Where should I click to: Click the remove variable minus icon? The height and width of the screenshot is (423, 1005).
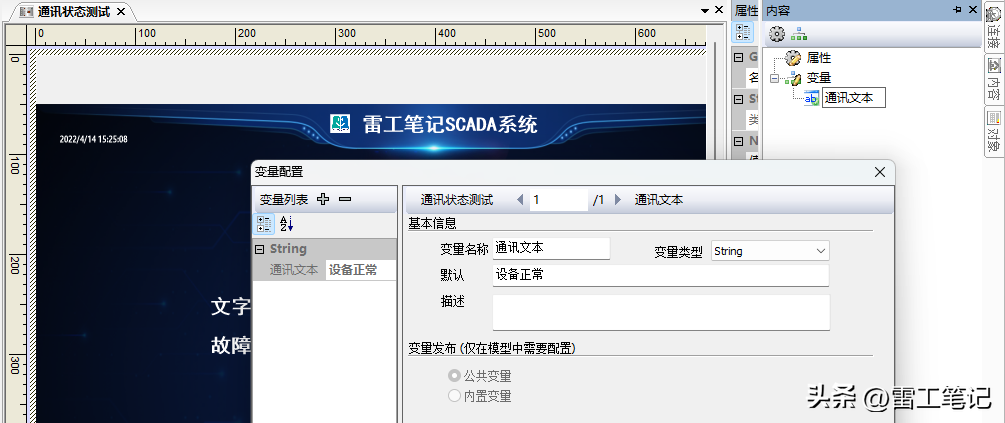345,199
